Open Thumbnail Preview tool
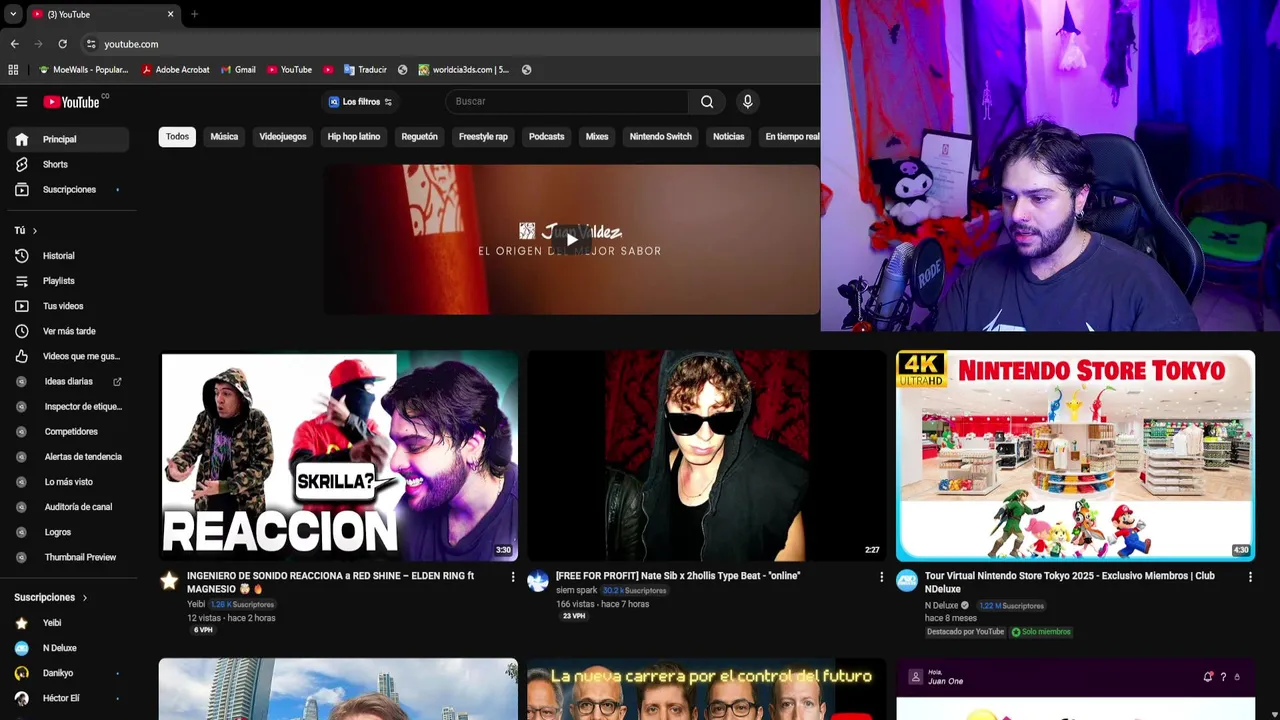 pyautogui.click(x=68, y=557)
